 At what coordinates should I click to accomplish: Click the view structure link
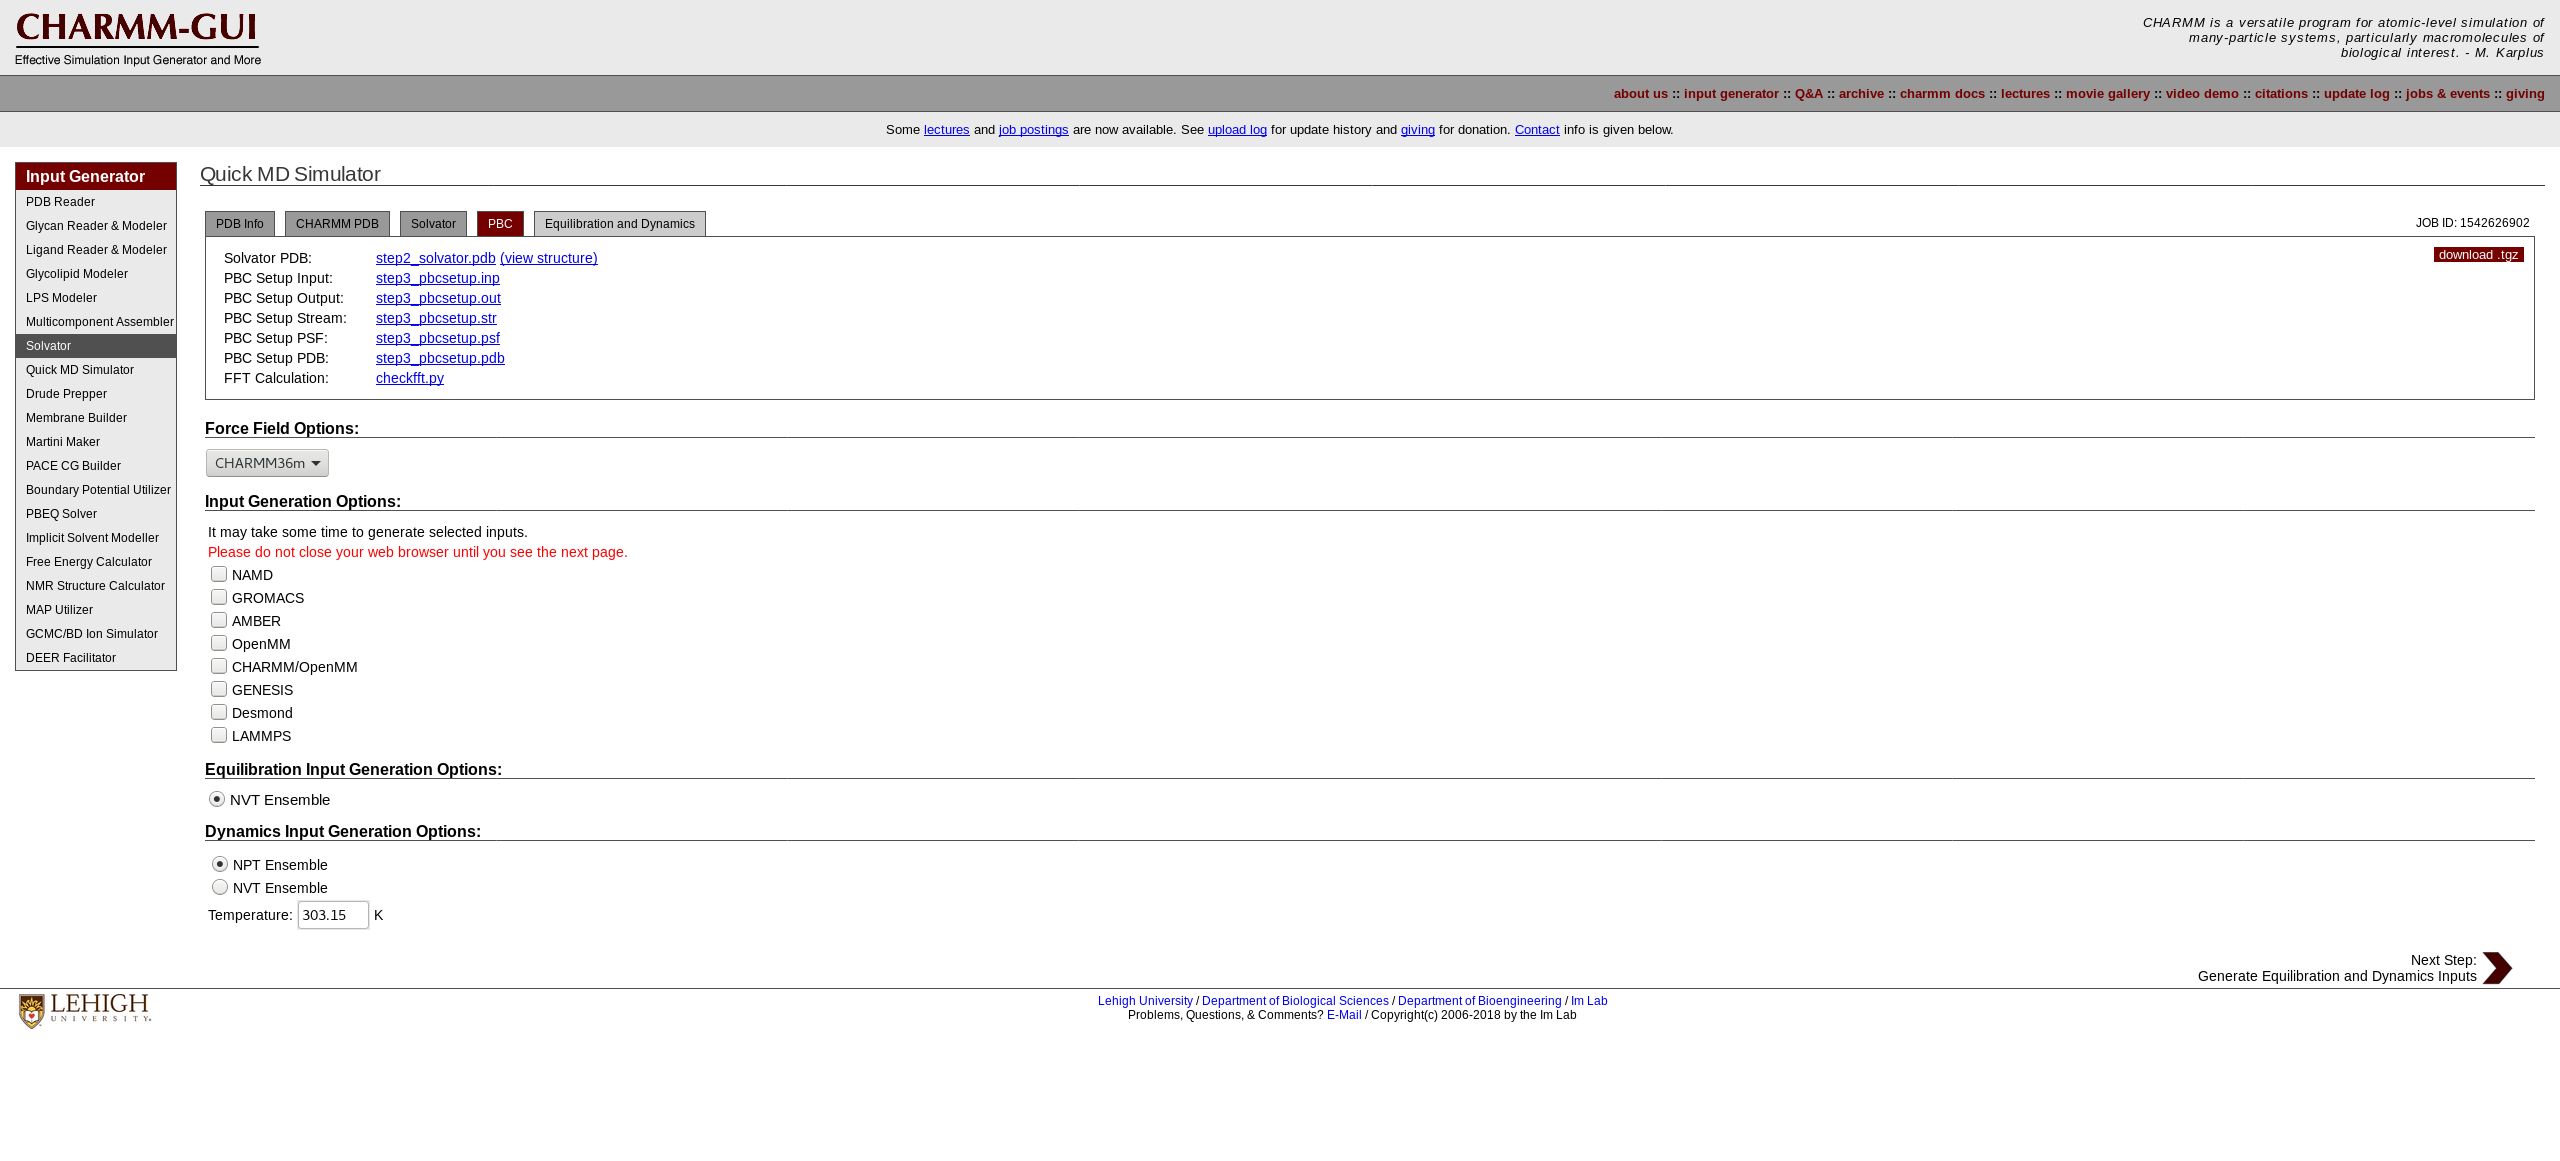click(549, 258)
